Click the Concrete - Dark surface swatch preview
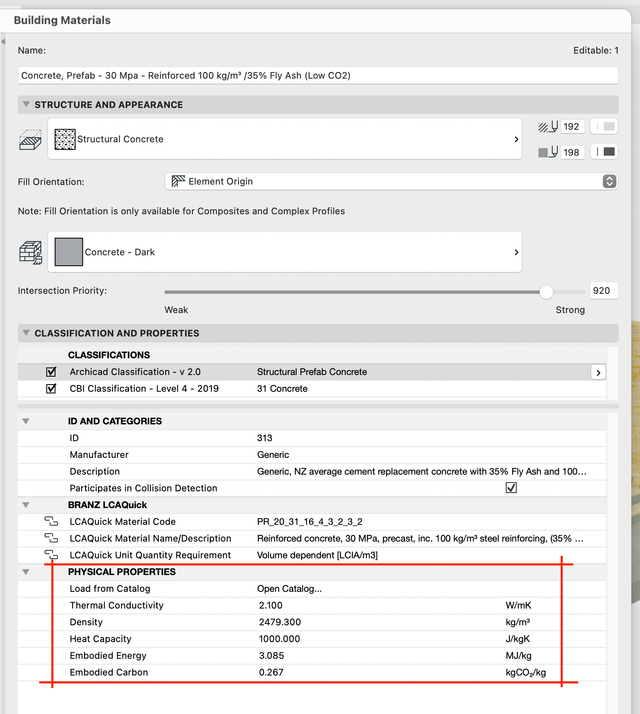 pyautogui.click(x=69, y=252)
